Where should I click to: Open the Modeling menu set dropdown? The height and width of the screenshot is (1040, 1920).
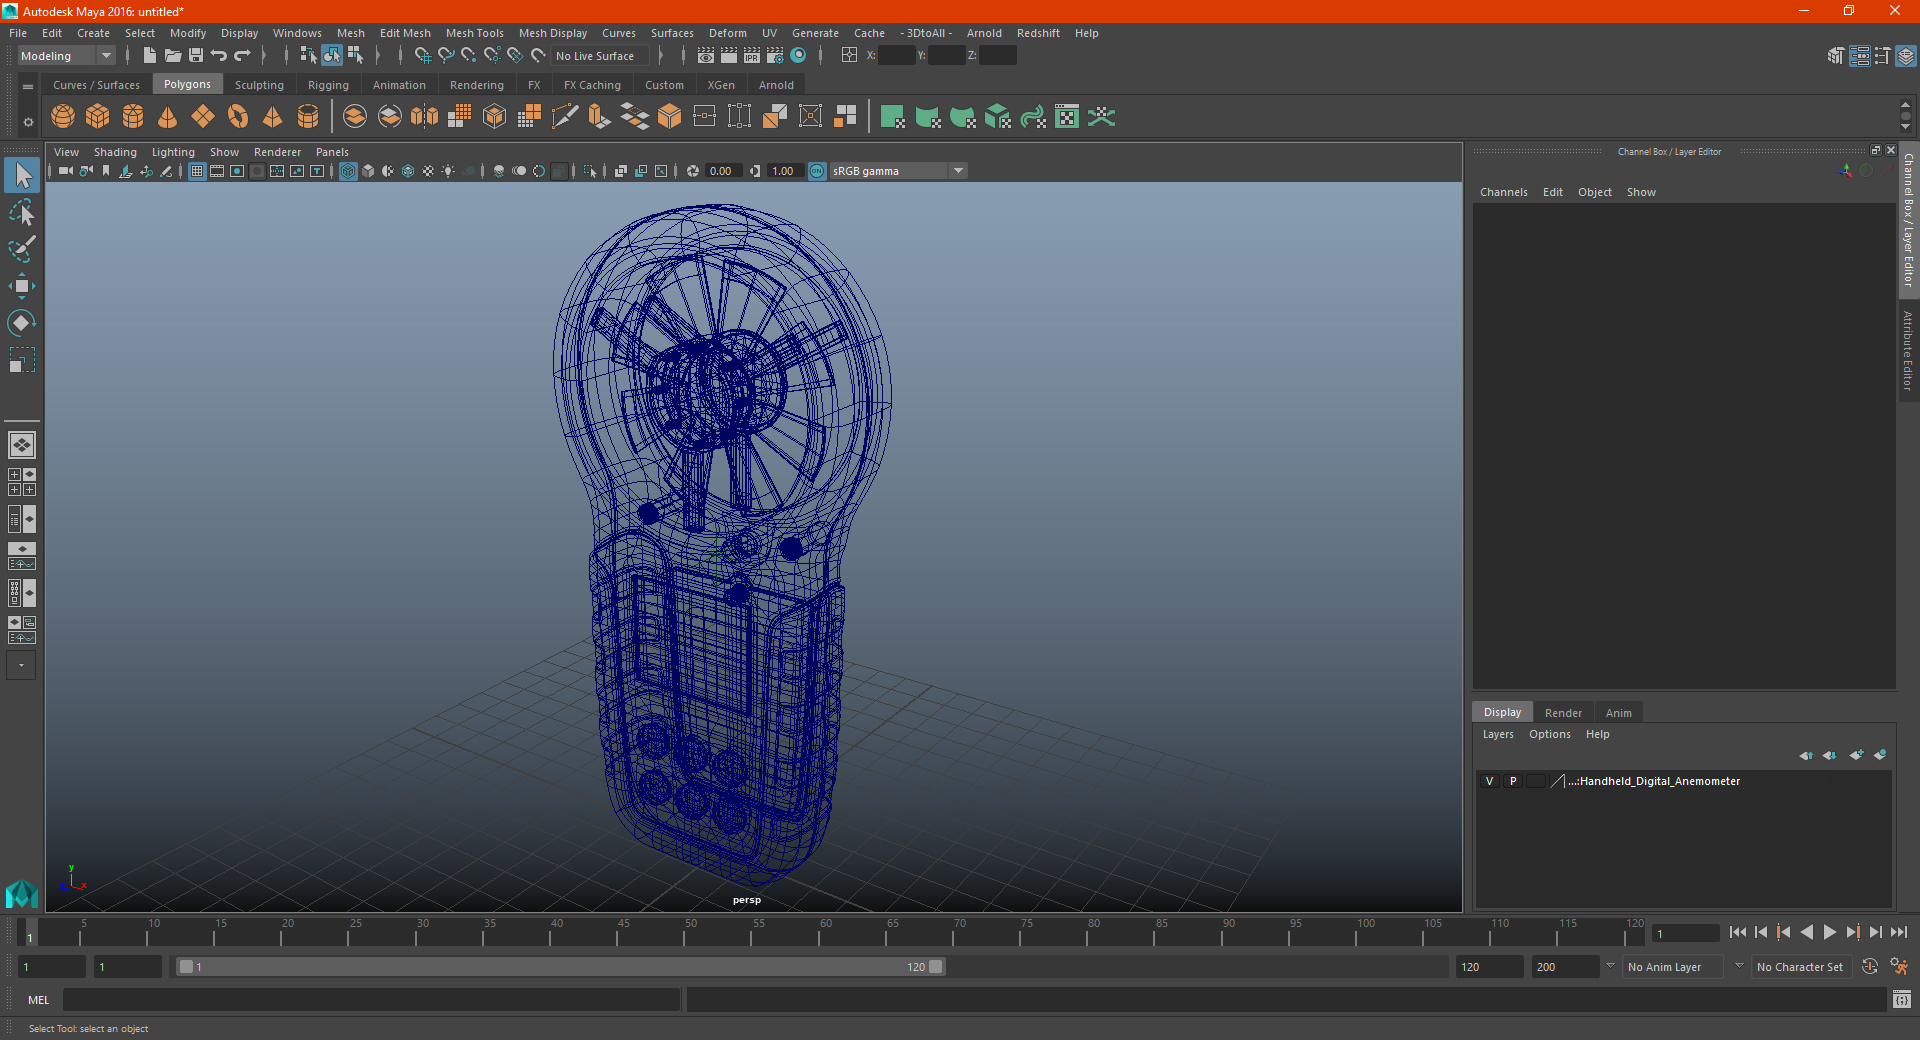[x=67, y=56]
